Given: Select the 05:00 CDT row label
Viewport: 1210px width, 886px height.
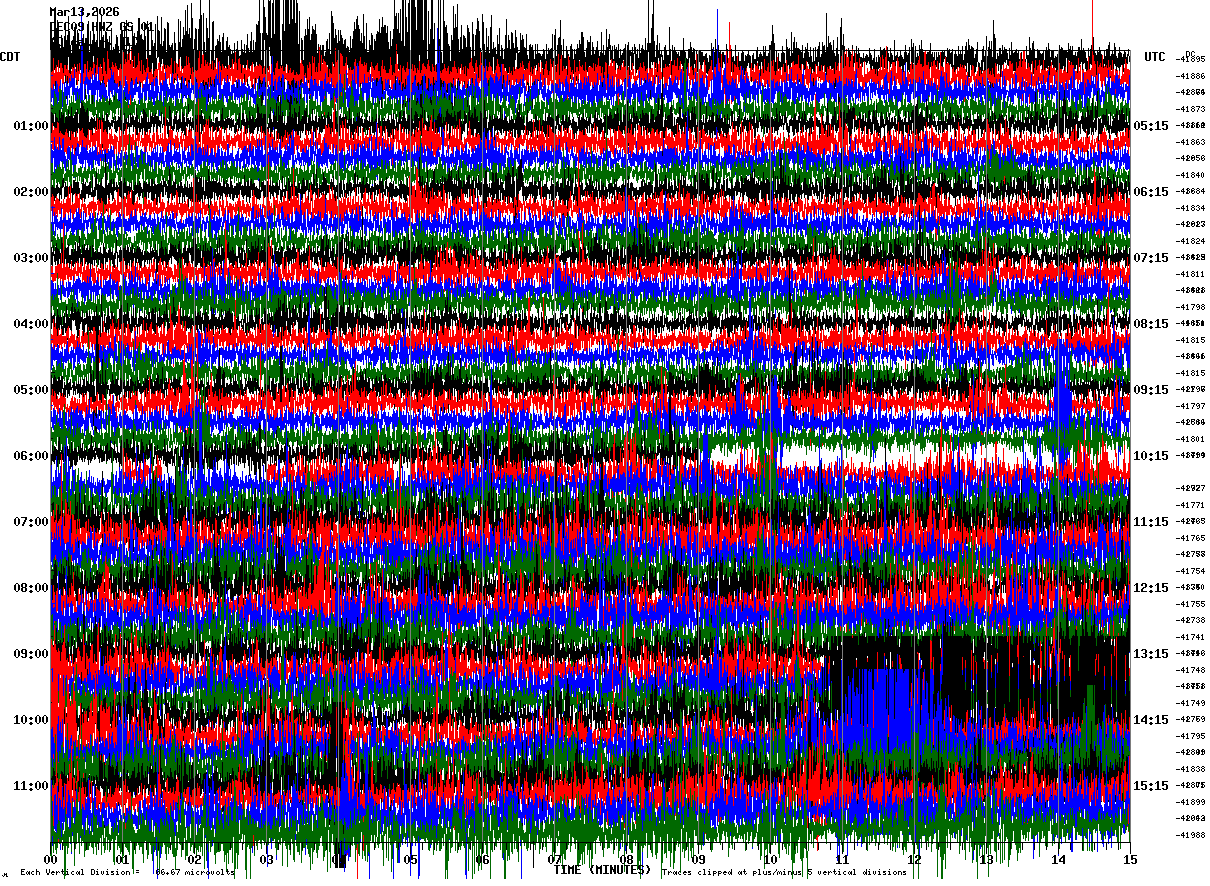Looking at the screenshot, I should tap(30, 390).
